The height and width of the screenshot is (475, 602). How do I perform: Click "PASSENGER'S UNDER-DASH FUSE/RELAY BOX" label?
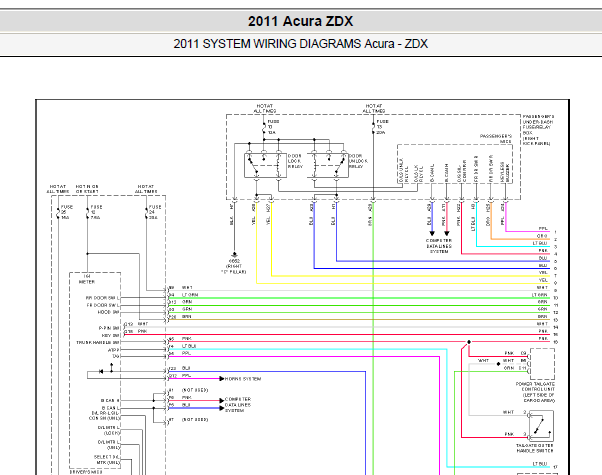tap(538, 130)
